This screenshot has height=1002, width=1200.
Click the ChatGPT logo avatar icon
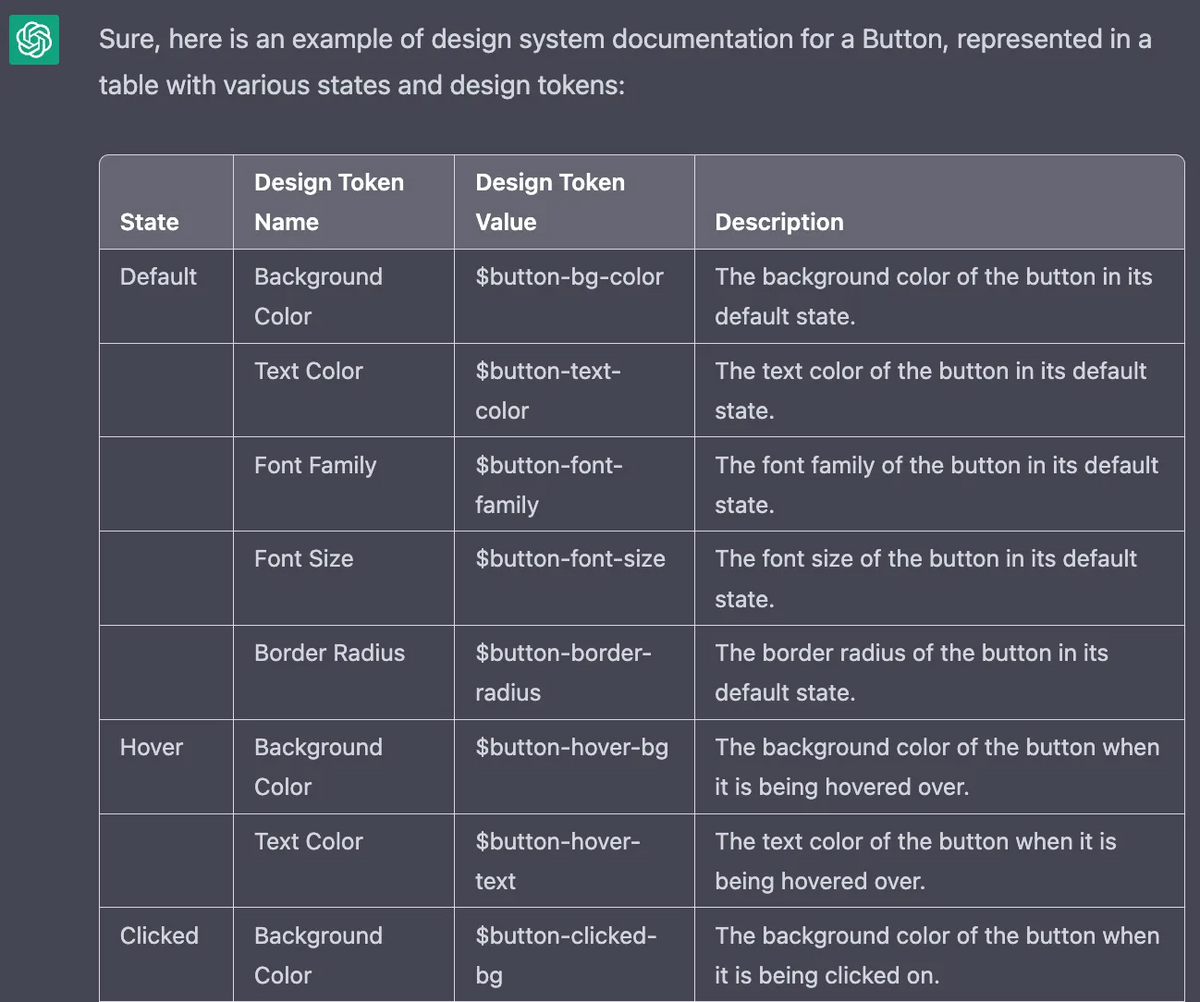[x=34, y=40]
